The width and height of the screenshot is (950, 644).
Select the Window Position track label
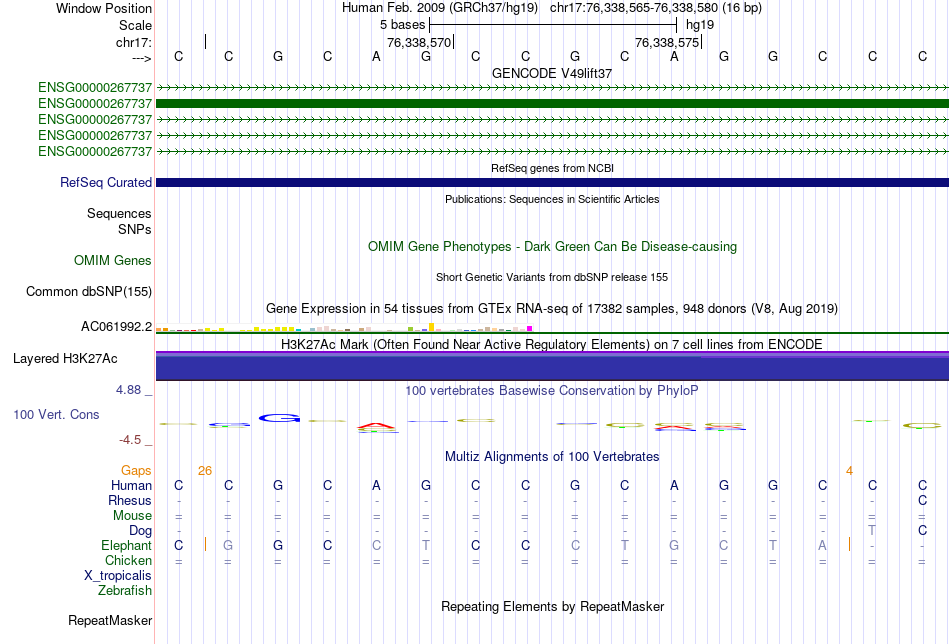(104, 8)
